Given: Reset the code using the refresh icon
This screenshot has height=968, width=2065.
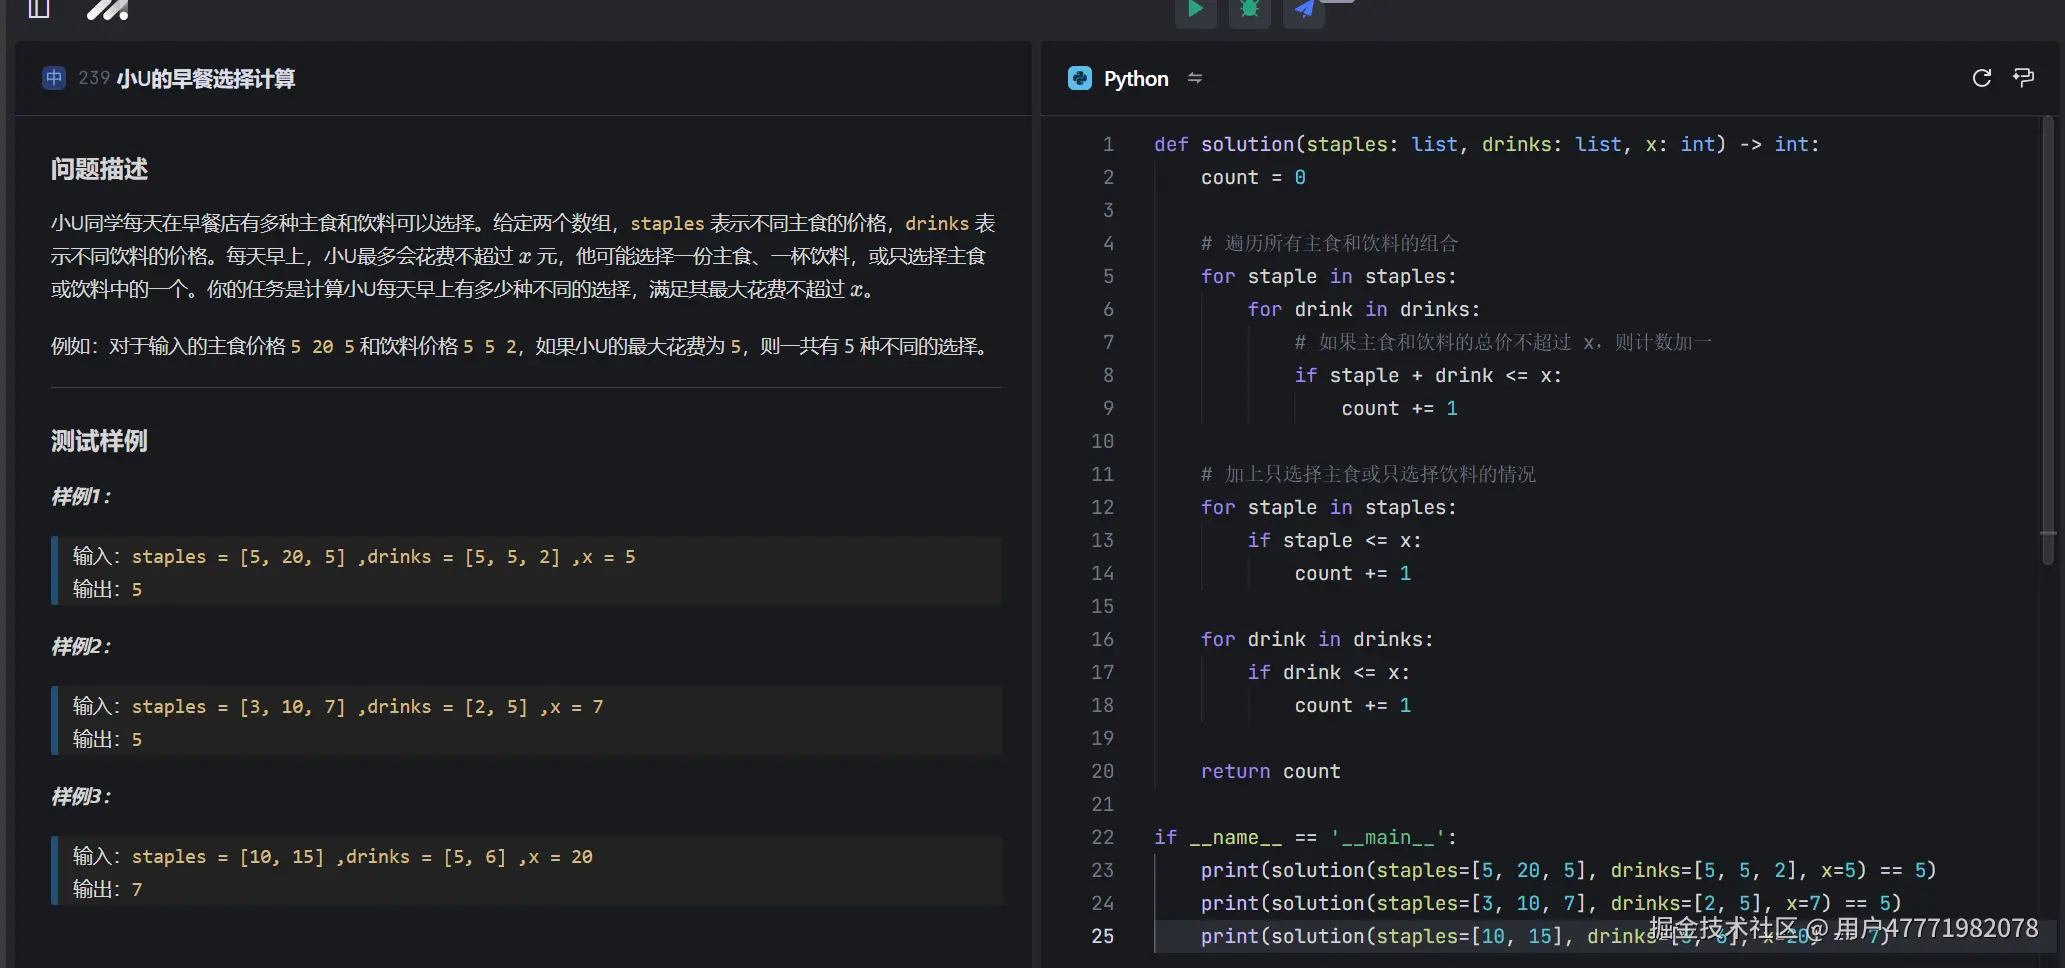Looking at the screenshot, I should point(1981,78).
